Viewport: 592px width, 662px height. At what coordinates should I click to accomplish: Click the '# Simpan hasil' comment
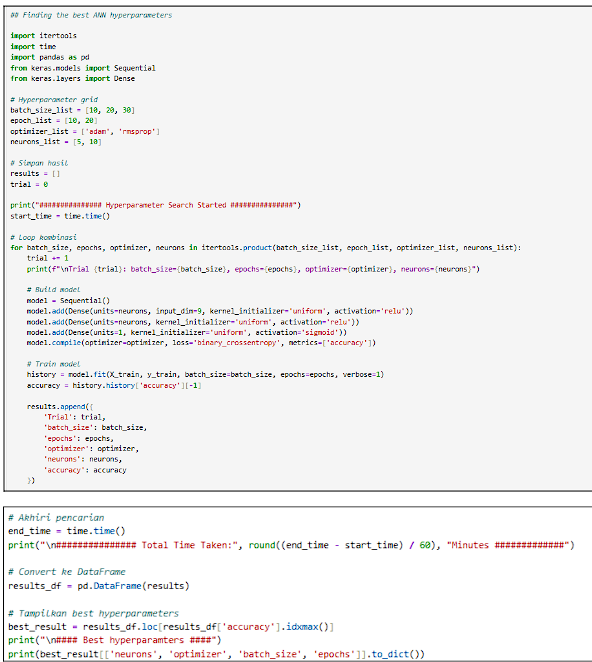(39, 163)
